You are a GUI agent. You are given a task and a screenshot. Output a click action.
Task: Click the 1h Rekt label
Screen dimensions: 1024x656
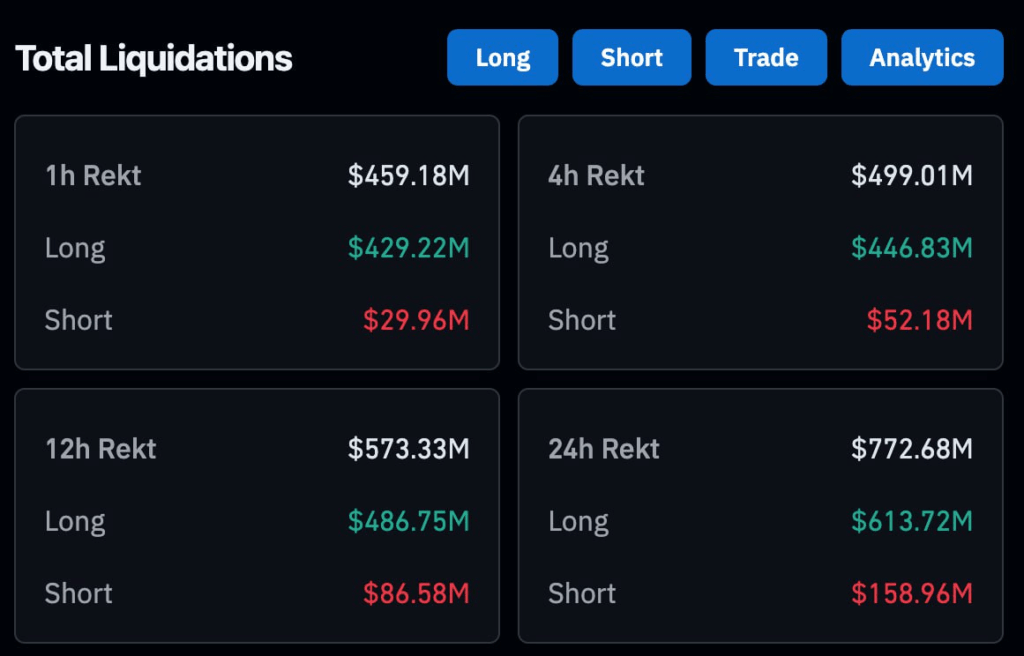point(93,176)
